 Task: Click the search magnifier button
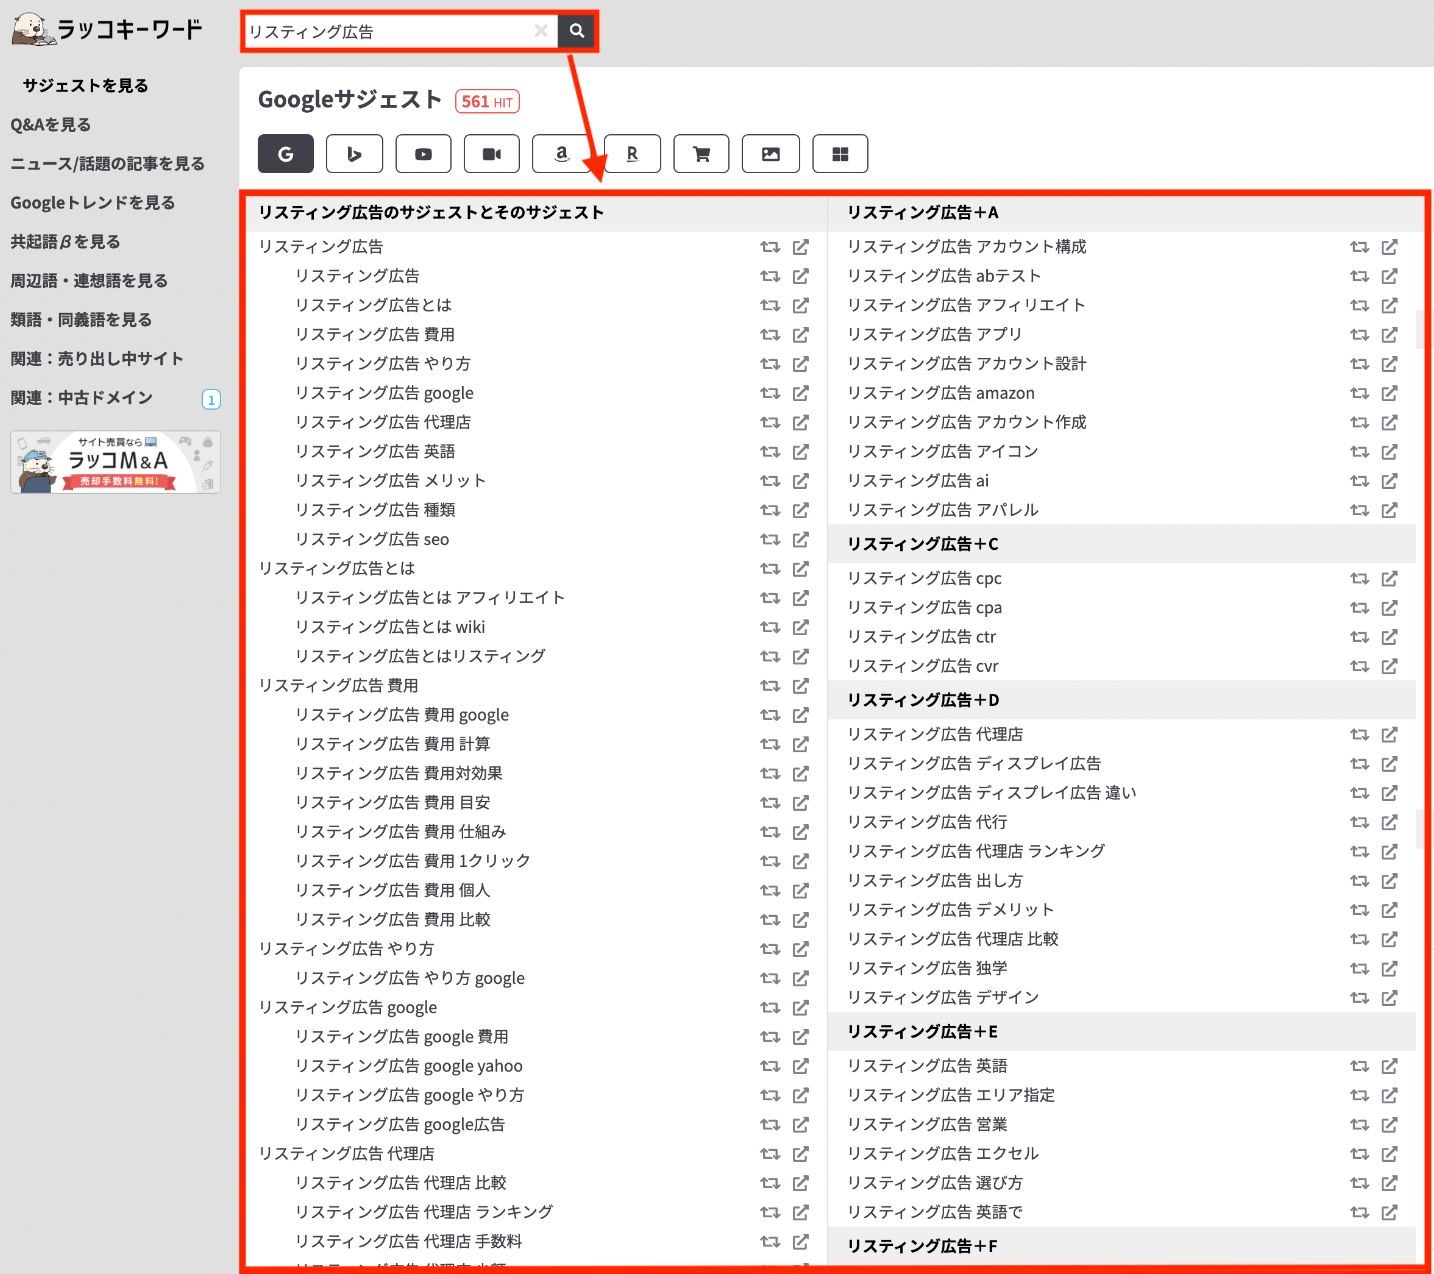pyautogui.click(x=577, y=31)
